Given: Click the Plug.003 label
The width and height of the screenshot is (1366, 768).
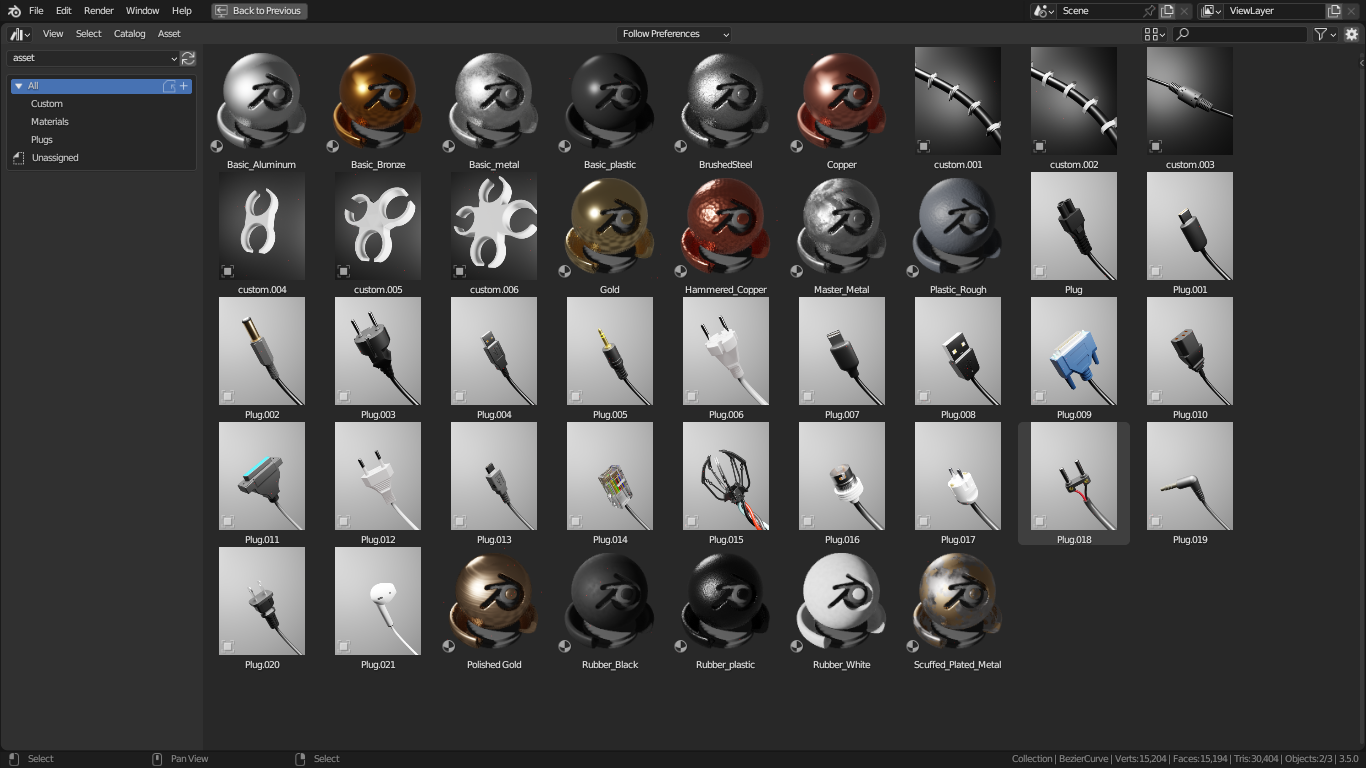Looking at the screenshot, I should 377,415.
